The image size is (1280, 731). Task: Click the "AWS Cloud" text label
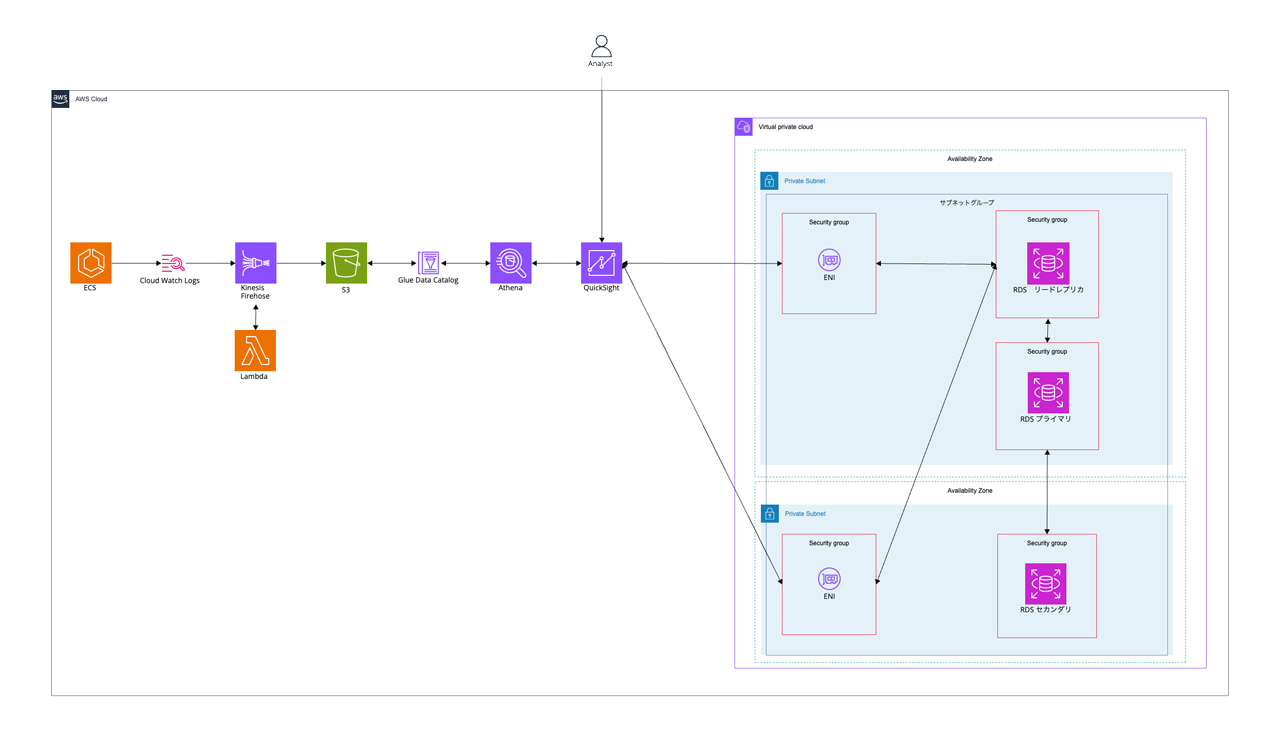91,99
